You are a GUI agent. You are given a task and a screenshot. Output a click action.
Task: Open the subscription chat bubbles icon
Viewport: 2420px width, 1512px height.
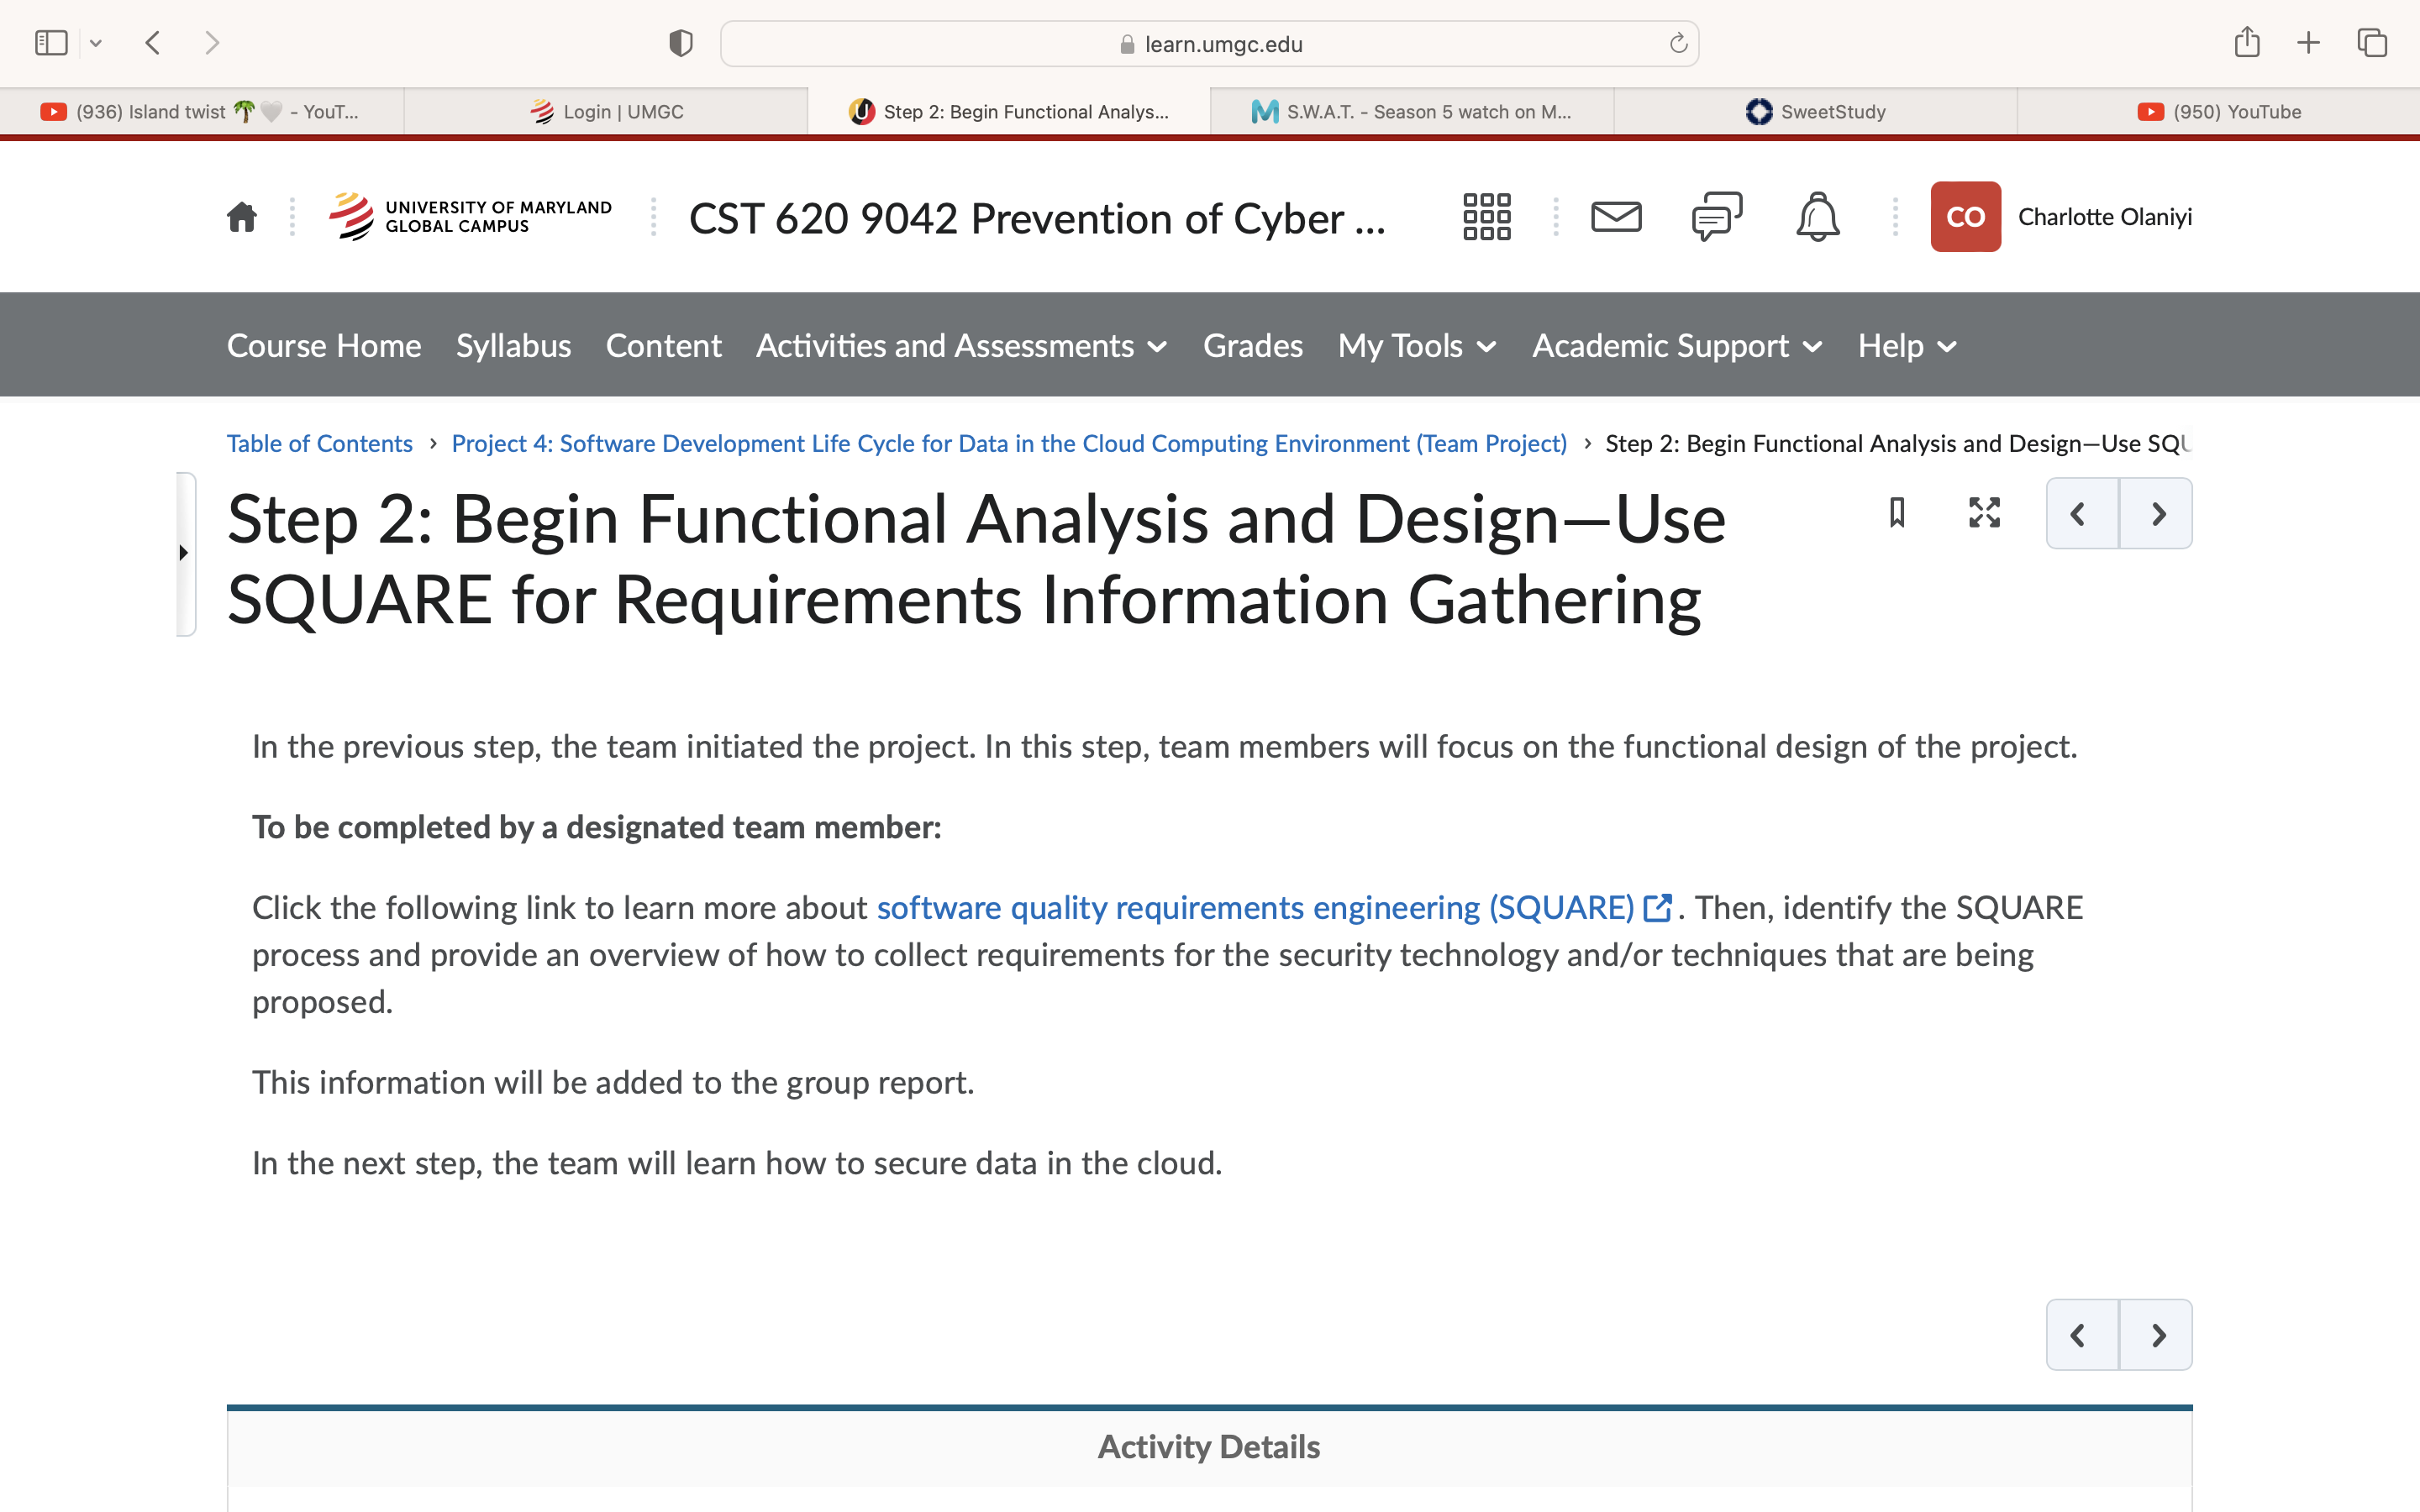coord(1717,217)
